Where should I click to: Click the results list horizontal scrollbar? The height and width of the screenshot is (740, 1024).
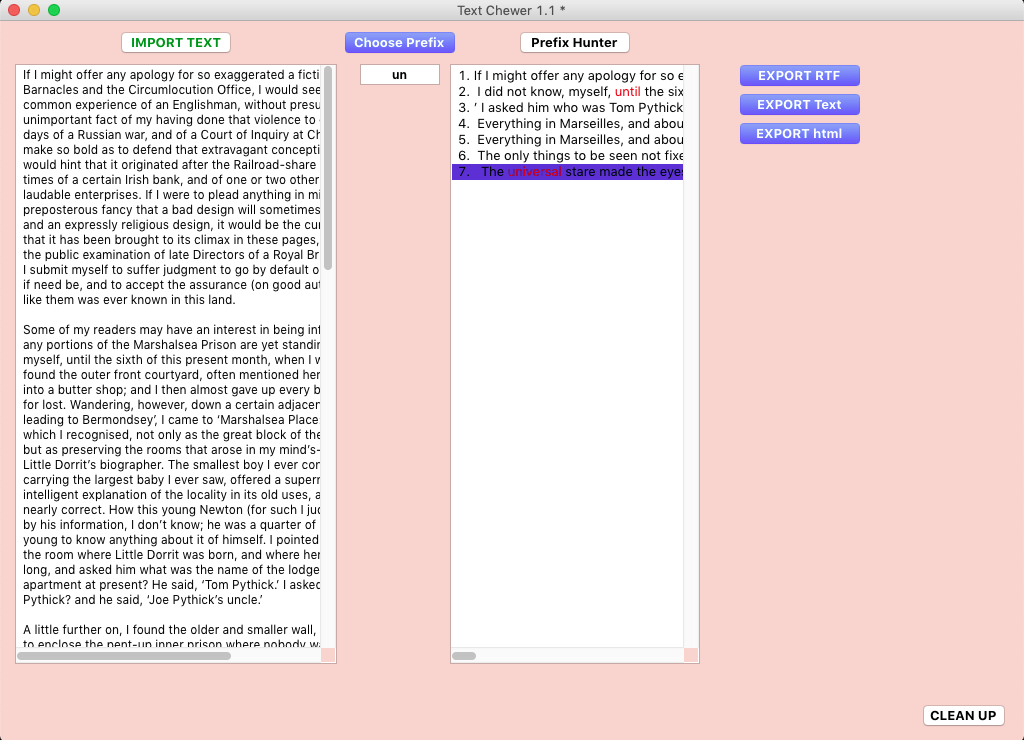464,656
